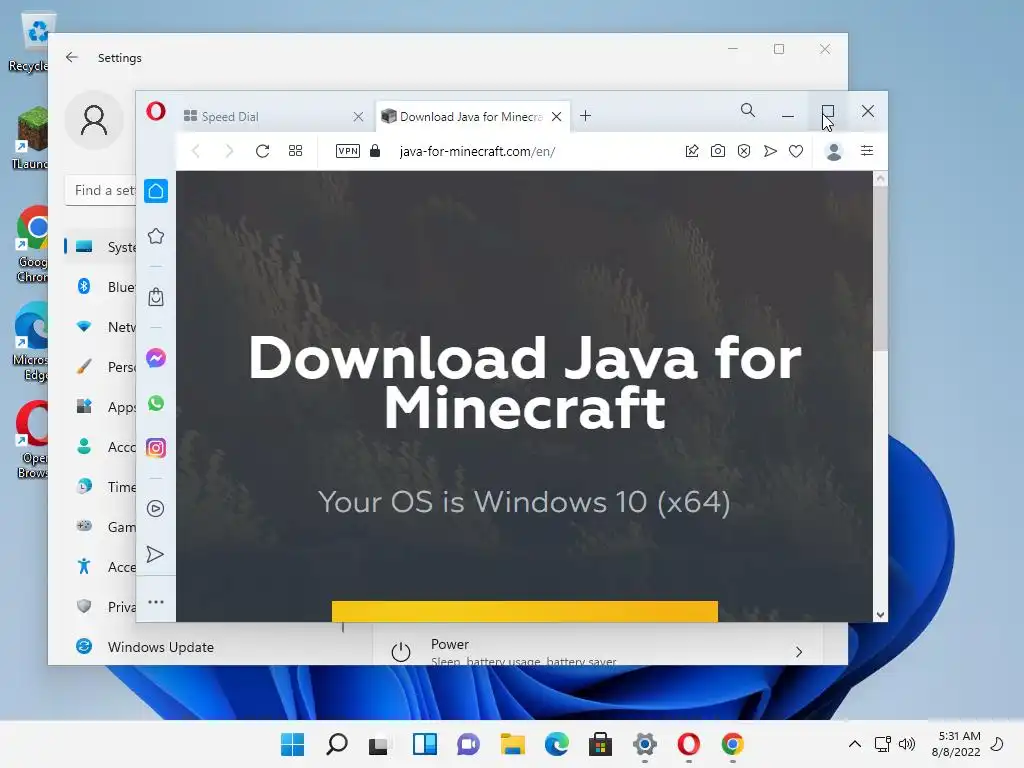Close the Speed Dial tab
The image size is (1024, 768).
pos(358,116)
